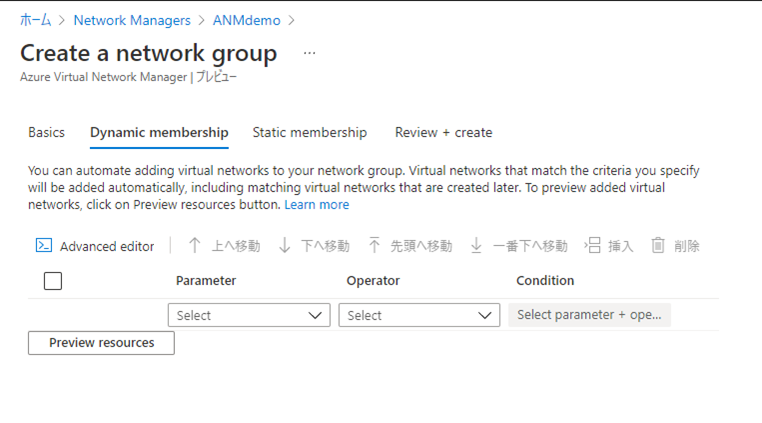
Task: Click the move to top icon
Action: coord(375,246)
